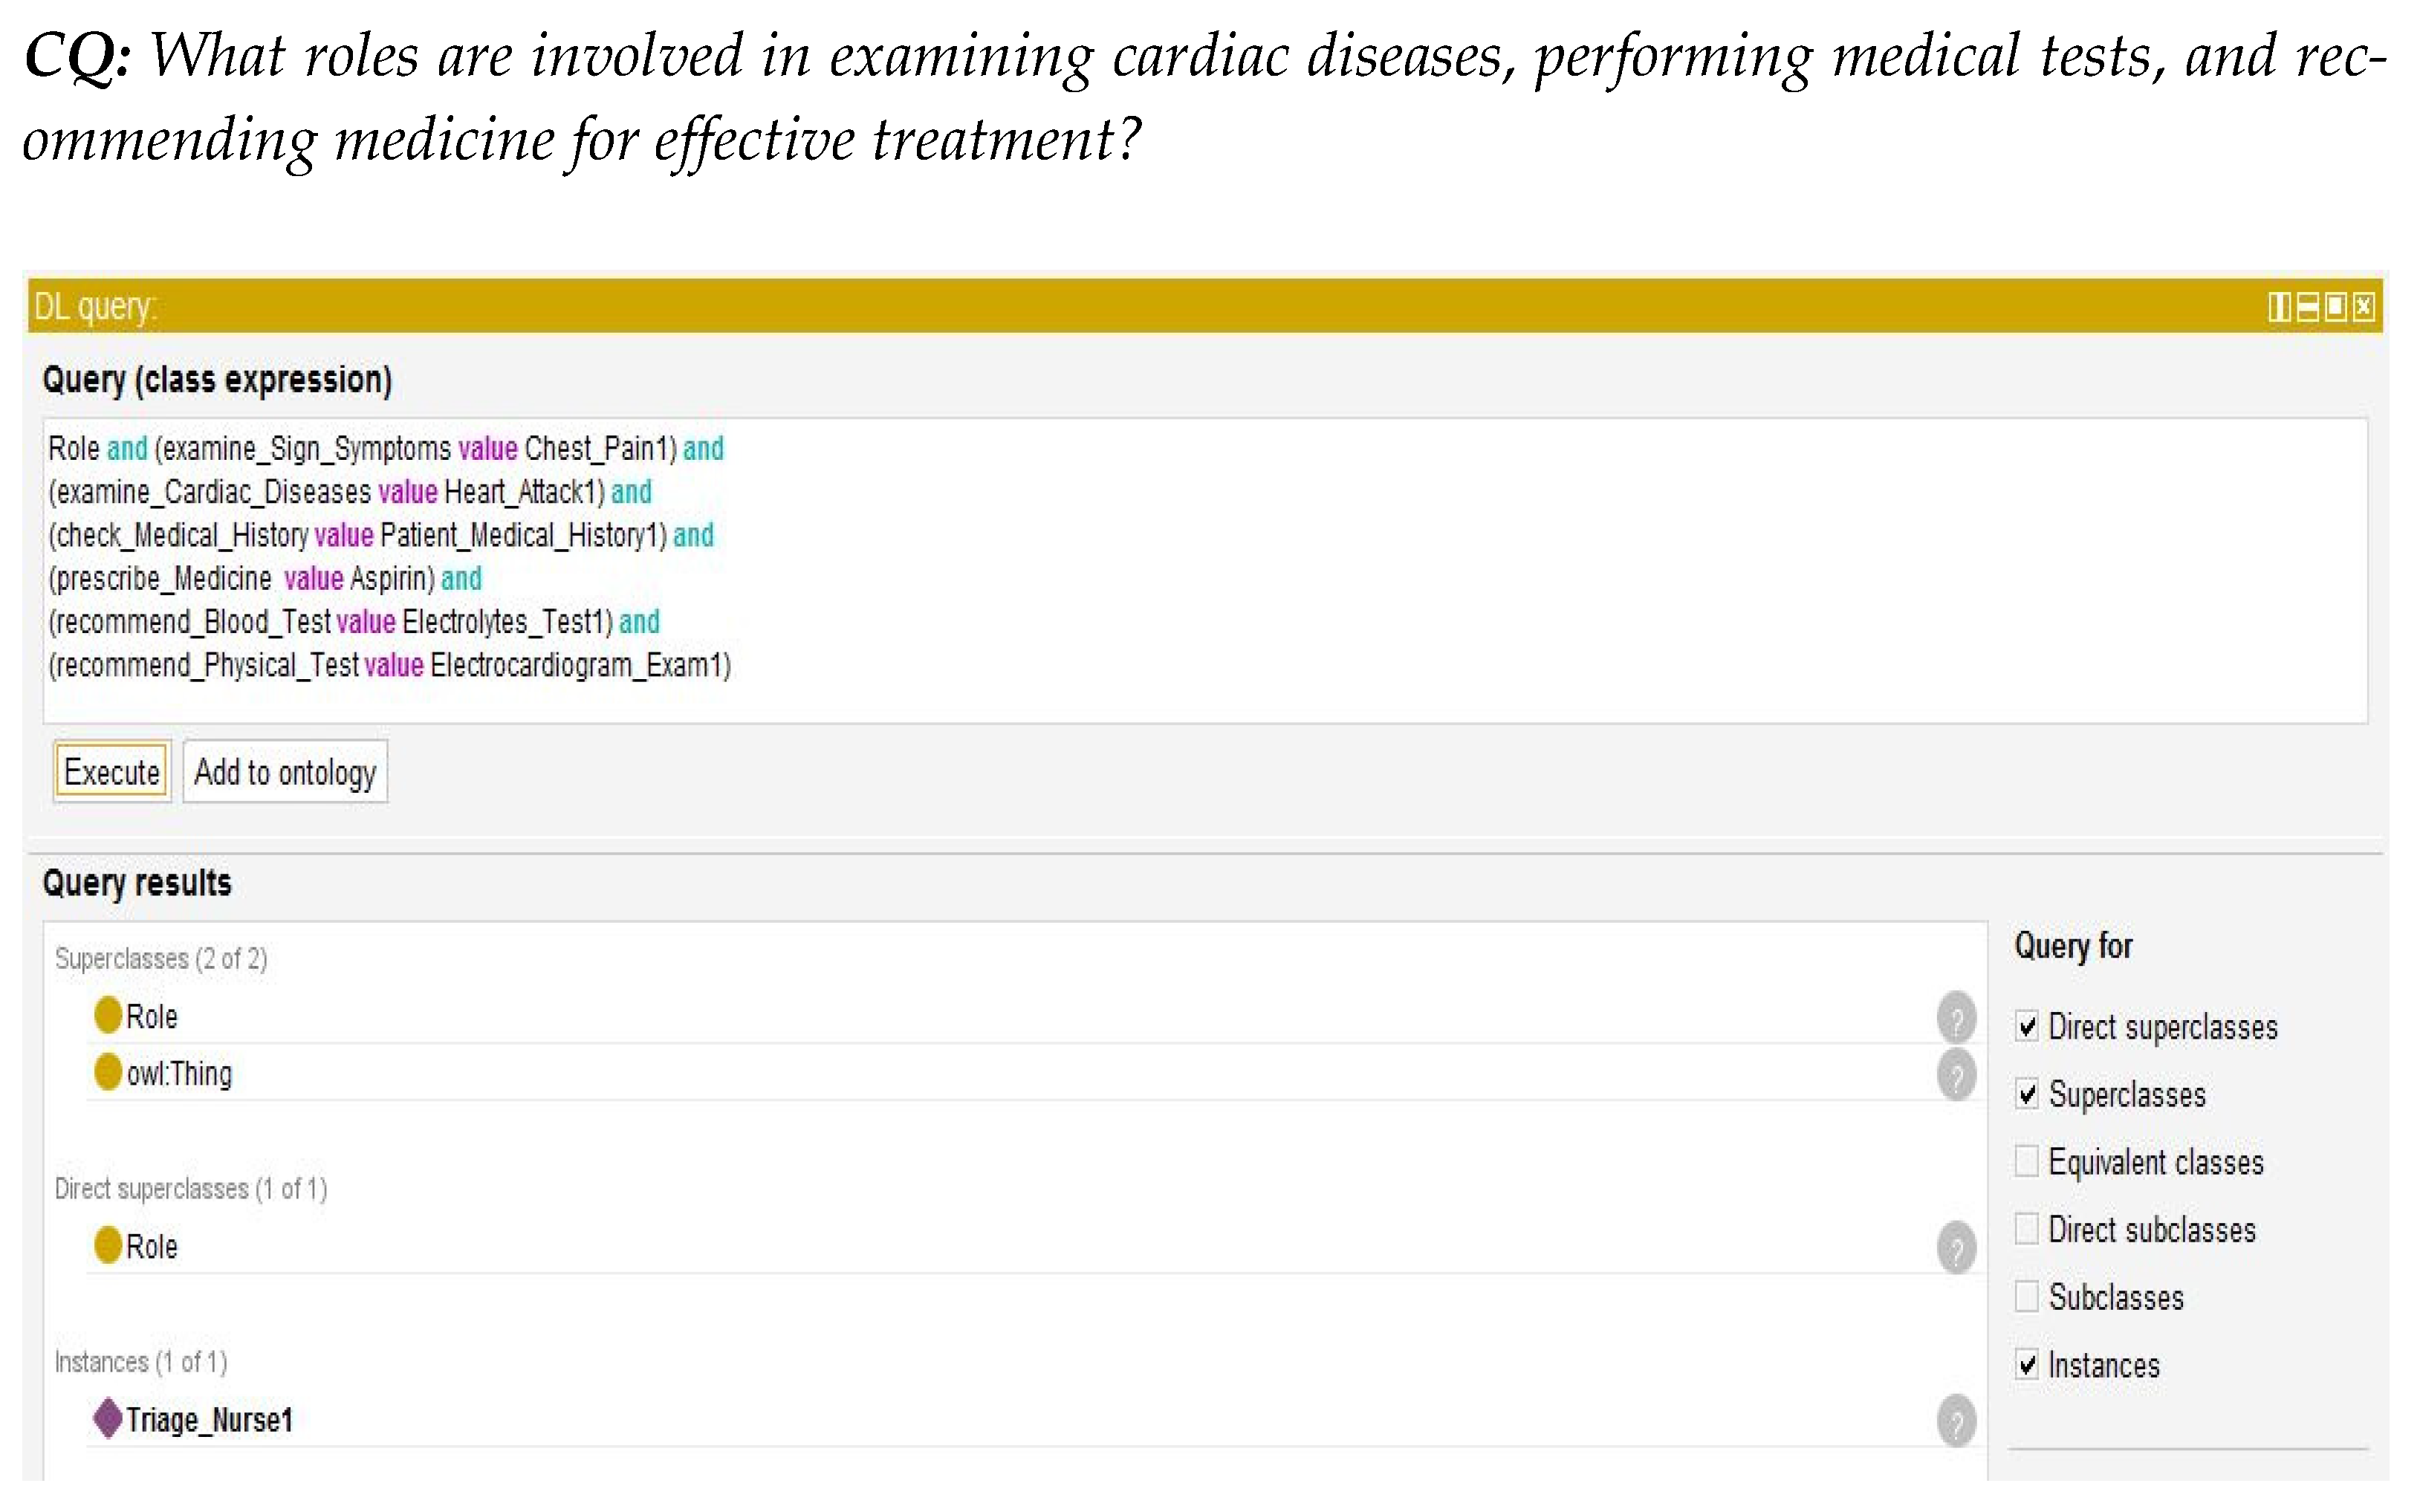Click explain icon beside owl:Thing
Image resolution: width=2420 pixels, height=1512 pixels.
(1956, 1075)
